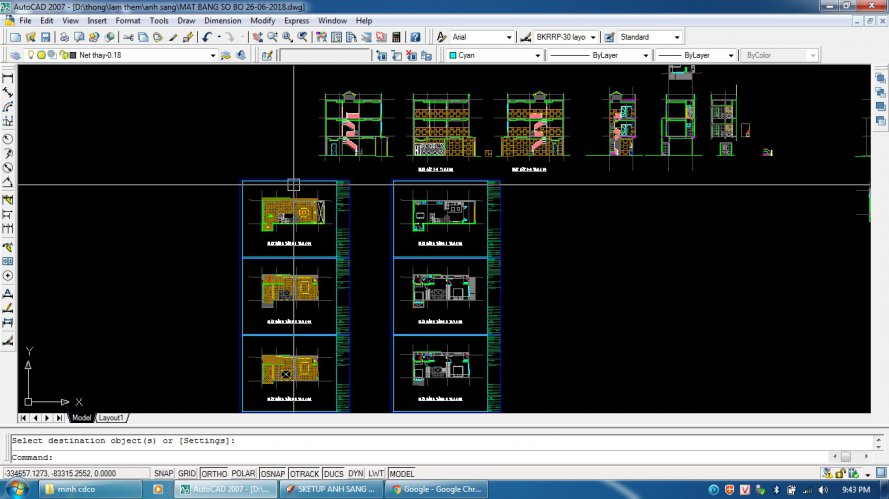This screenshot has width=889, height=499.
Task: Select the Cut scissors icon
Action: click(129, 37)
